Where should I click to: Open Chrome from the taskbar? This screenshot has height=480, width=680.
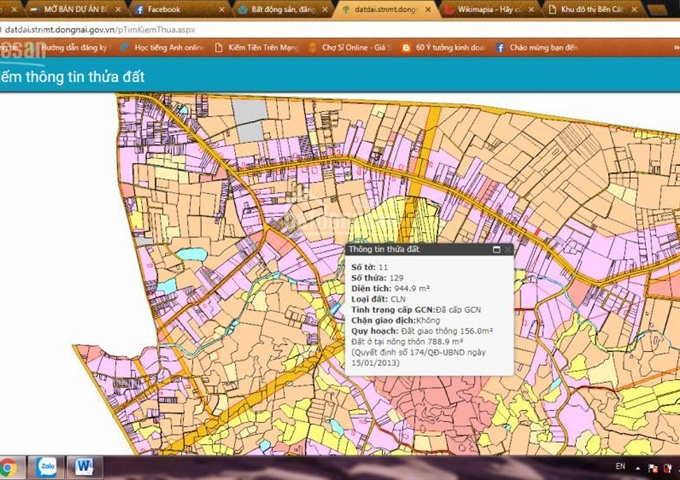(x=9, y=467)
